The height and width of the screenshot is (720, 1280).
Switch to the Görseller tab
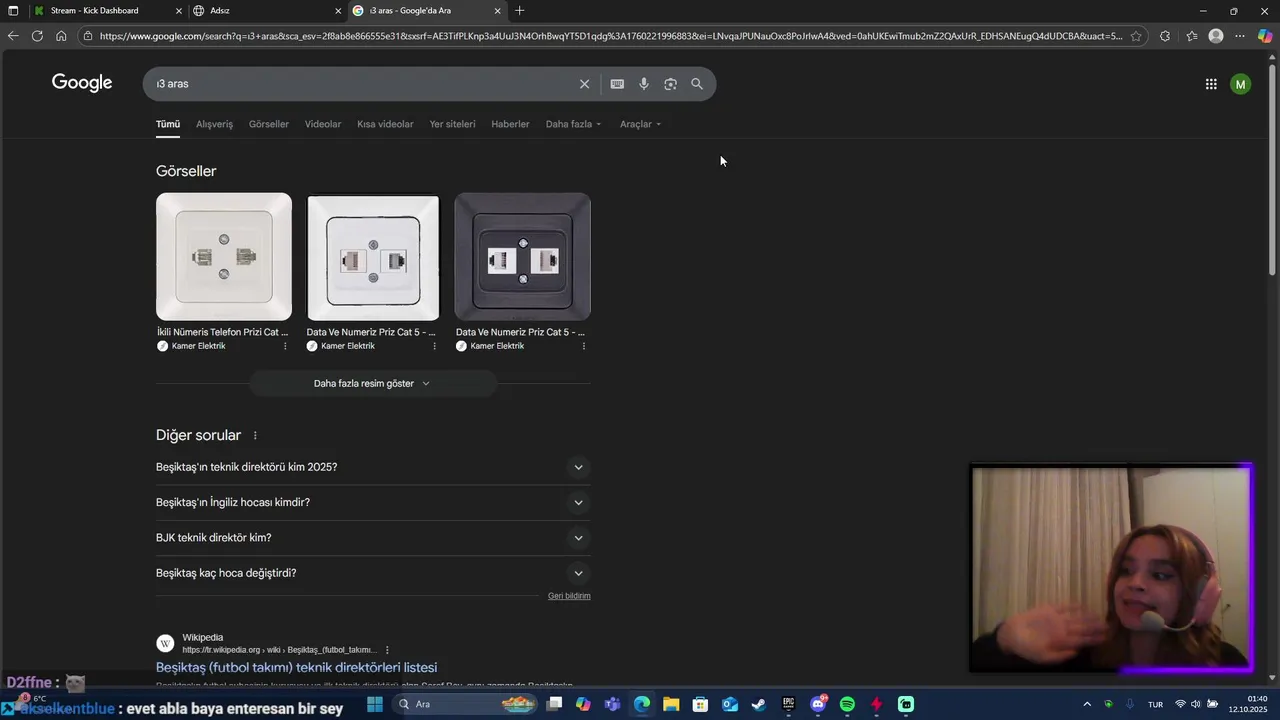tap(269, 124)
